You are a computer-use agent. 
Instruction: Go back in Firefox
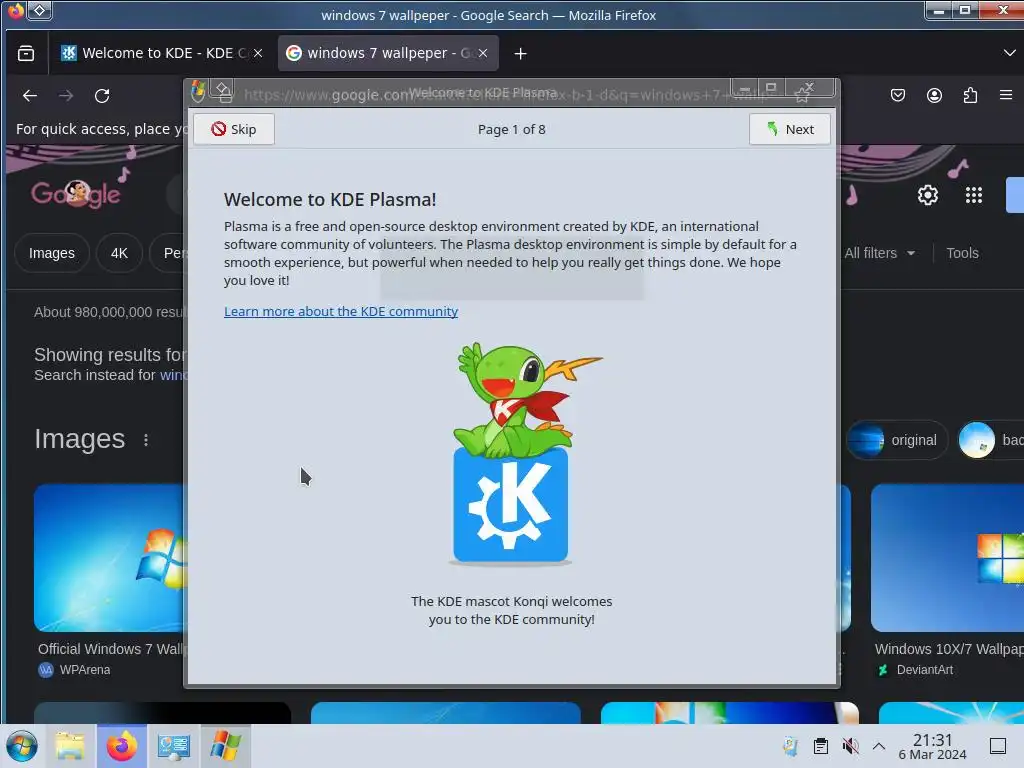pos(30,96)
